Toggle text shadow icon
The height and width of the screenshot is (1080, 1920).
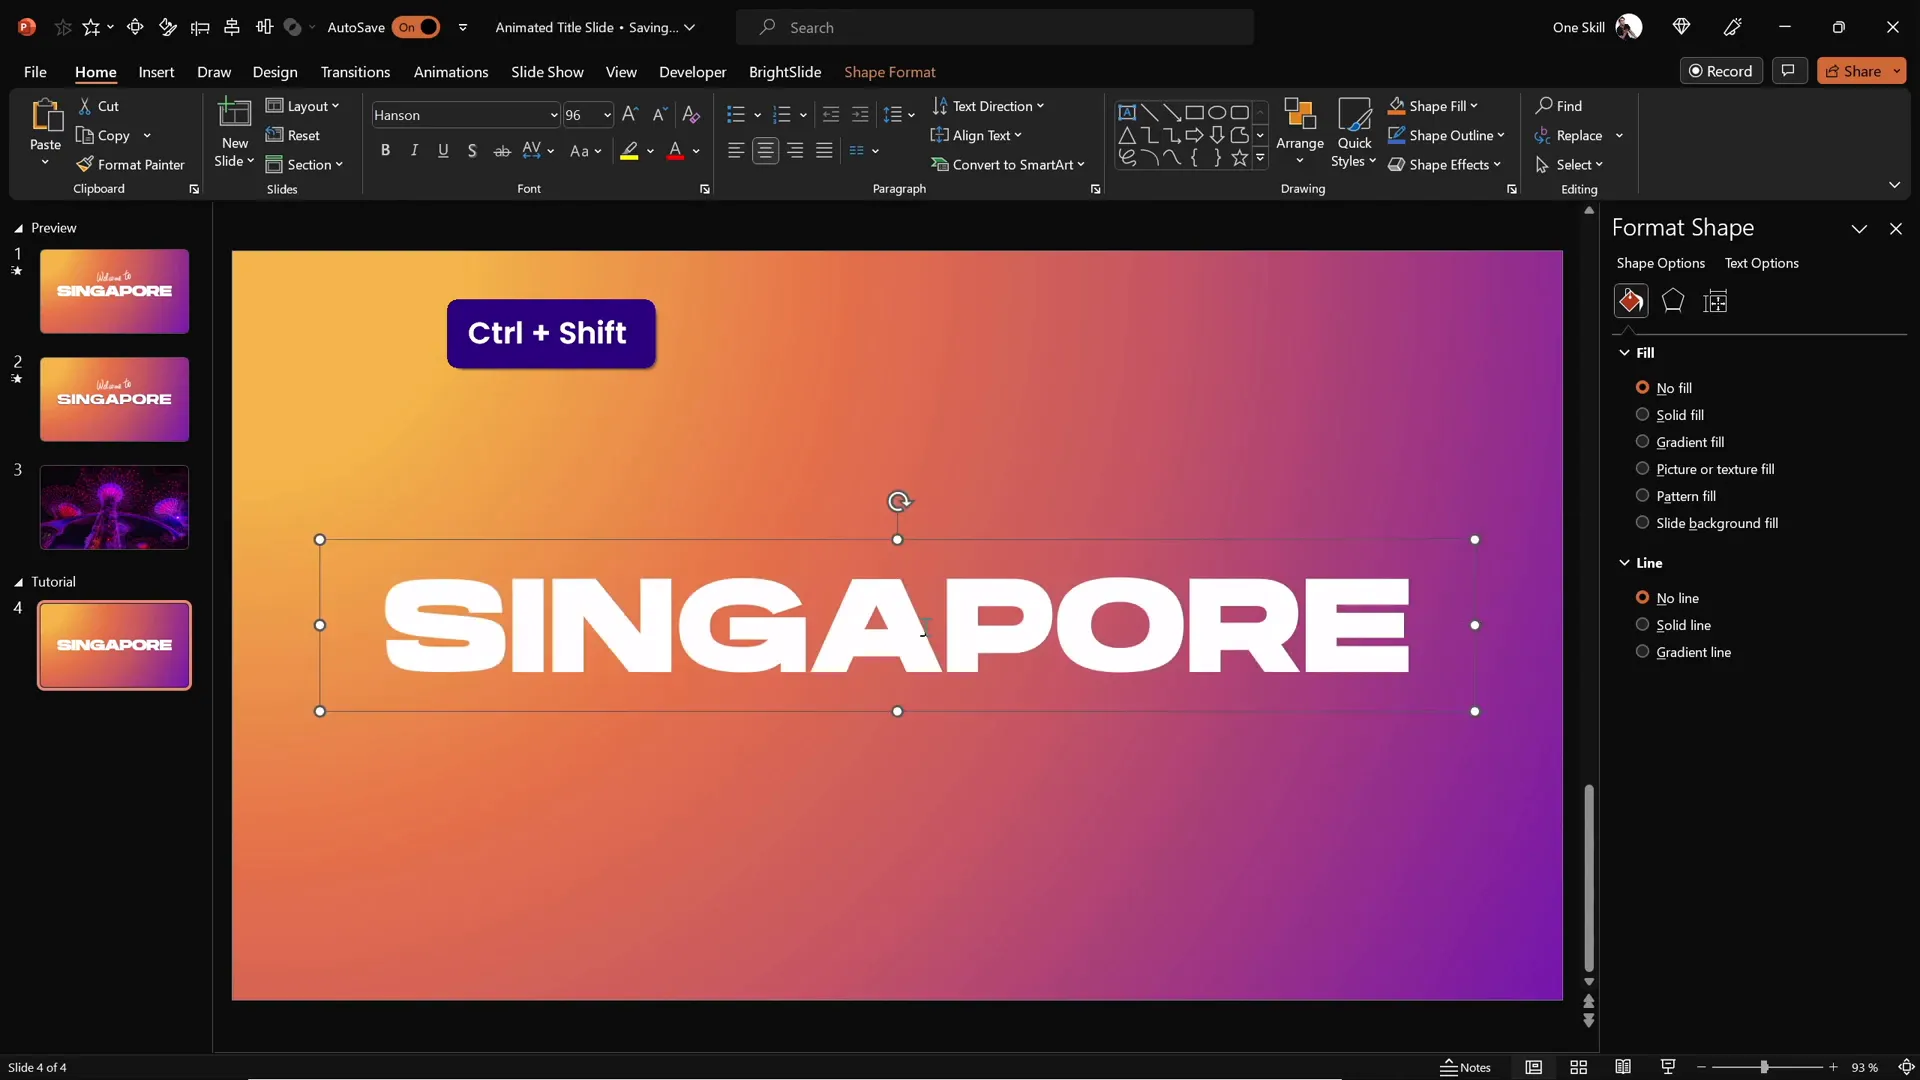tap(472, 151)
